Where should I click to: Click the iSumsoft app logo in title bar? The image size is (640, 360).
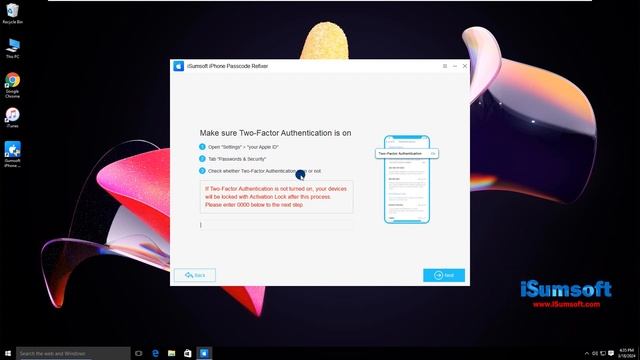click(178, 66)
